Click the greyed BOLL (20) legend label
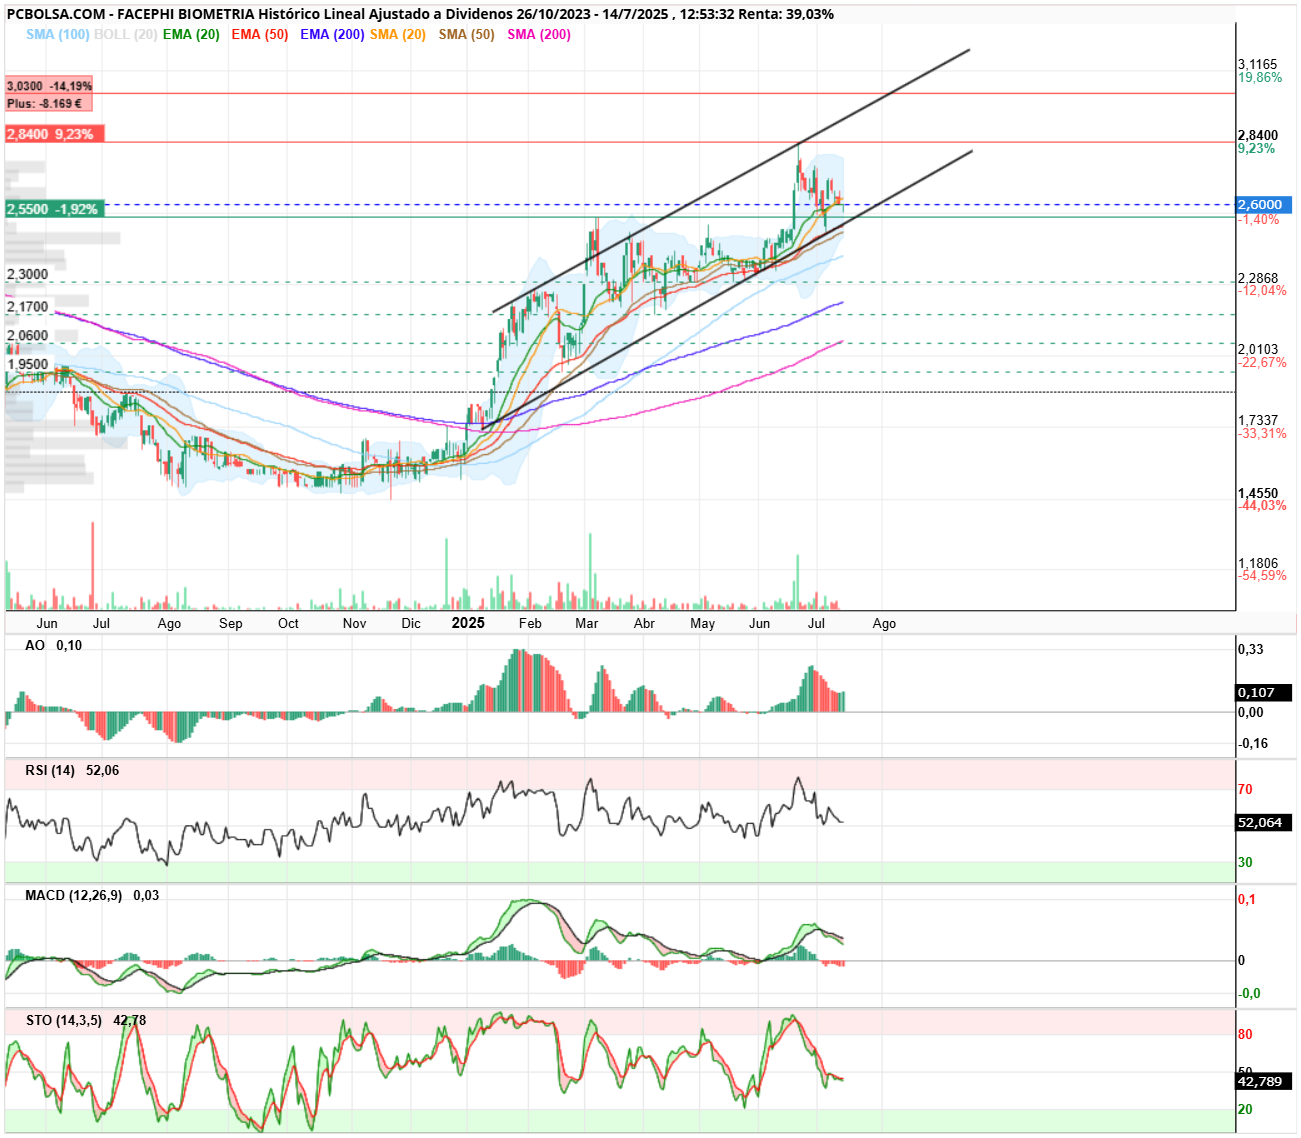The width and height of the screenshot is (1301, 1138). point(125,34)
